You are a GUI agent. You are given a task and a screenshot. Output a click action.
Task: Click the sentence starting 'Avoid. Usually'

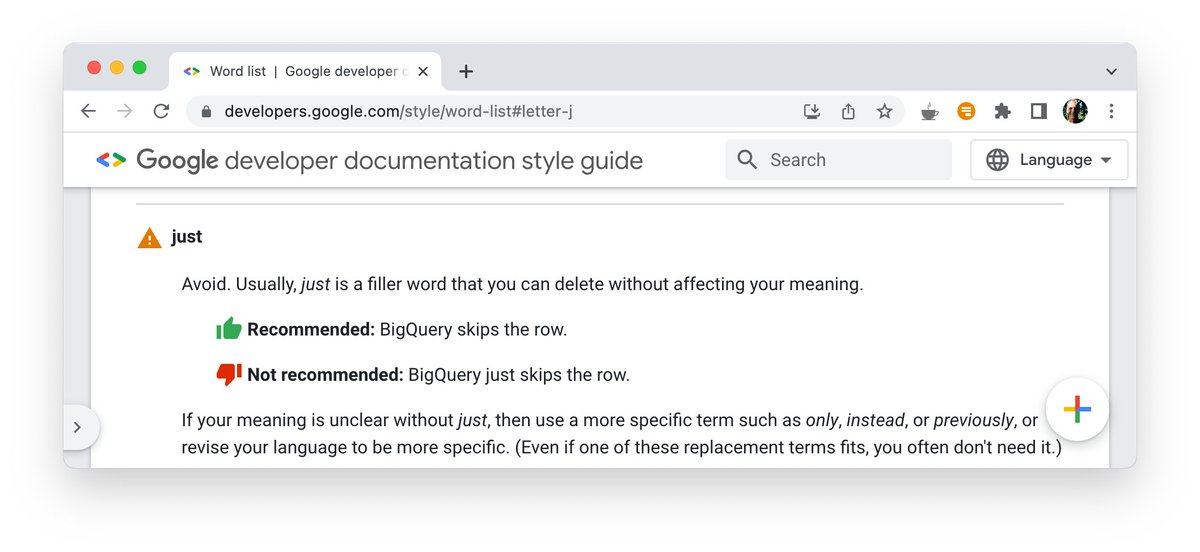[x=522, y=284]
